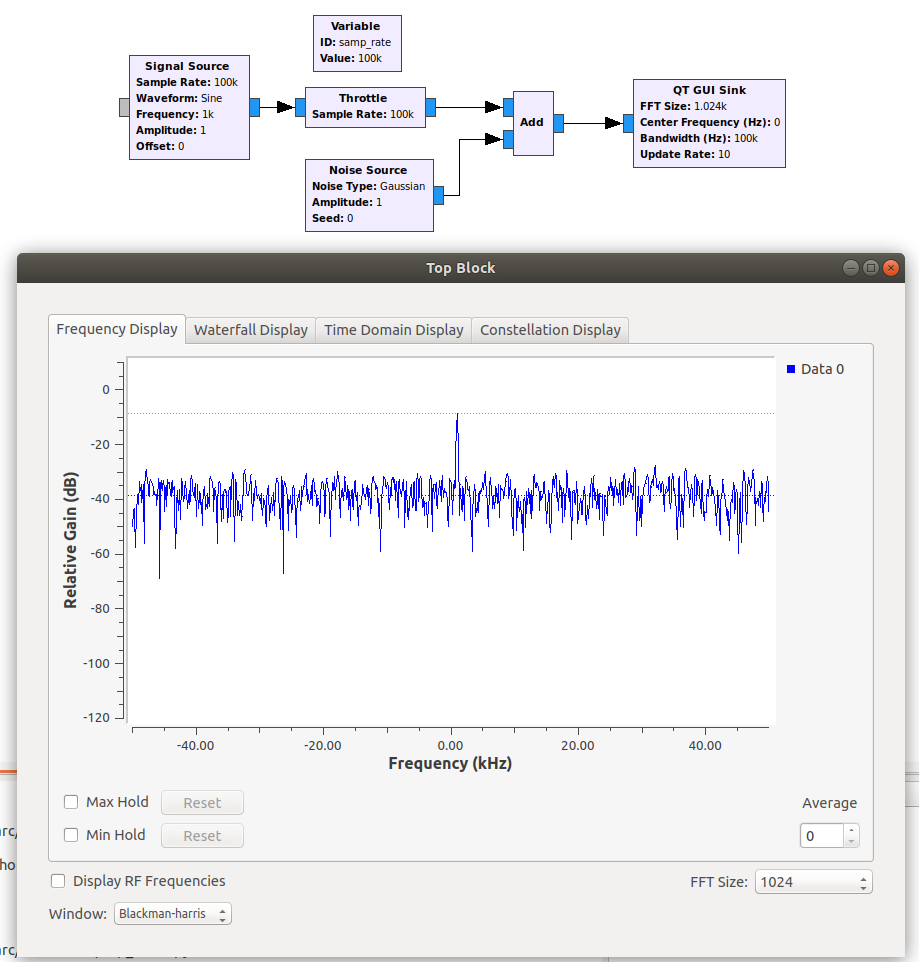This screenshot has height=962, width=919.
Task: Click the Data 0 blue legend swatch
Action: tap(791, 369)
